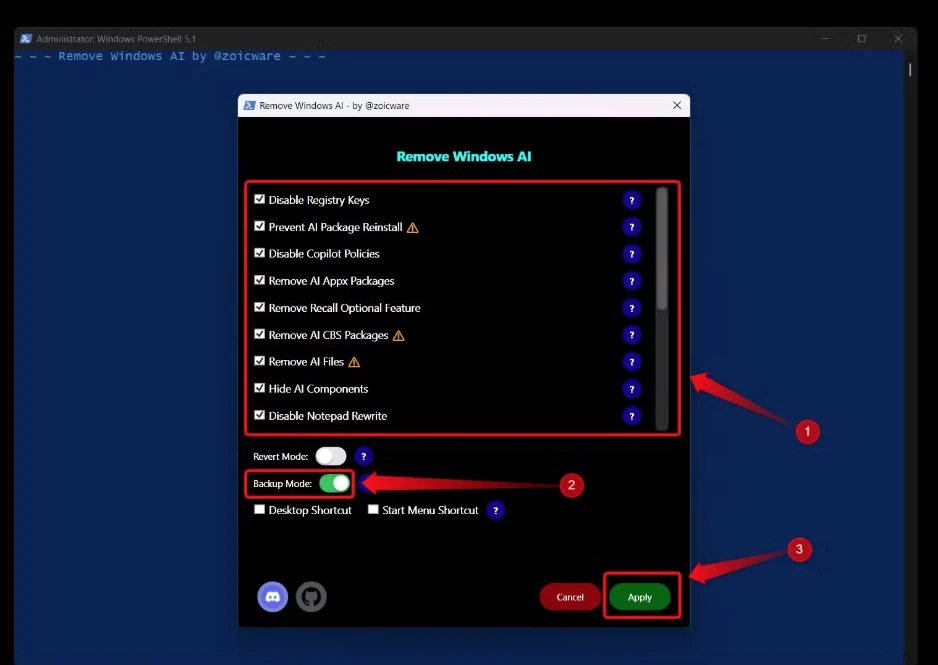Close the Remove Windows AI dialog
Screen dimensions: 938x665
pyautogui.click(x=677, y=105)
